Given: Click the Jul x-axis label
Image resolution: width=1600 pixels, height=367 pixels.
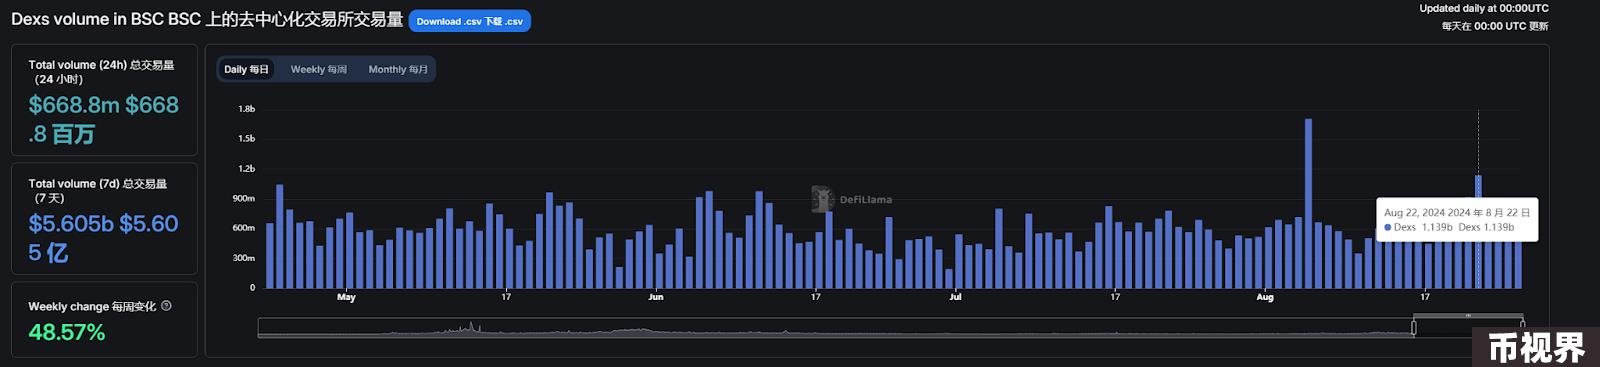Looking at the screenshot, I should click(955, 297).
